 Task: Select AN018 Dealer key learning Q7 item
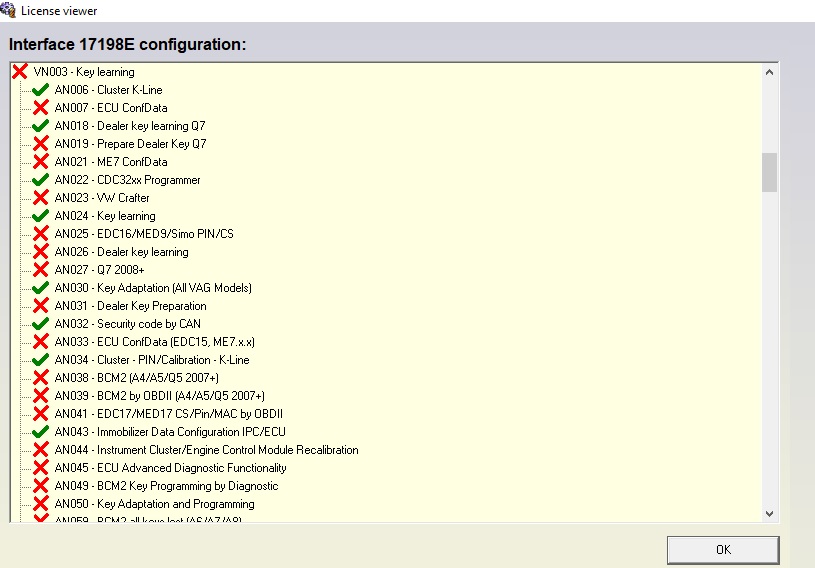(130, 126)
